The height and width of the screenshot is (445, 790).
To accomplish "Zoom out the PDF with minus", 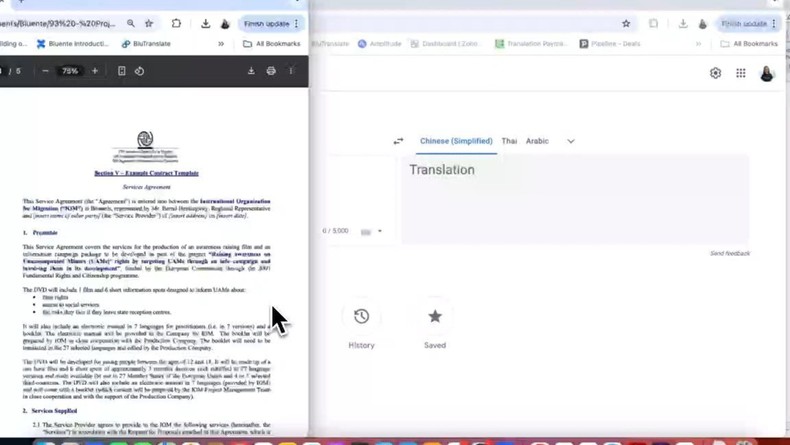I will [x=45, y=71].
